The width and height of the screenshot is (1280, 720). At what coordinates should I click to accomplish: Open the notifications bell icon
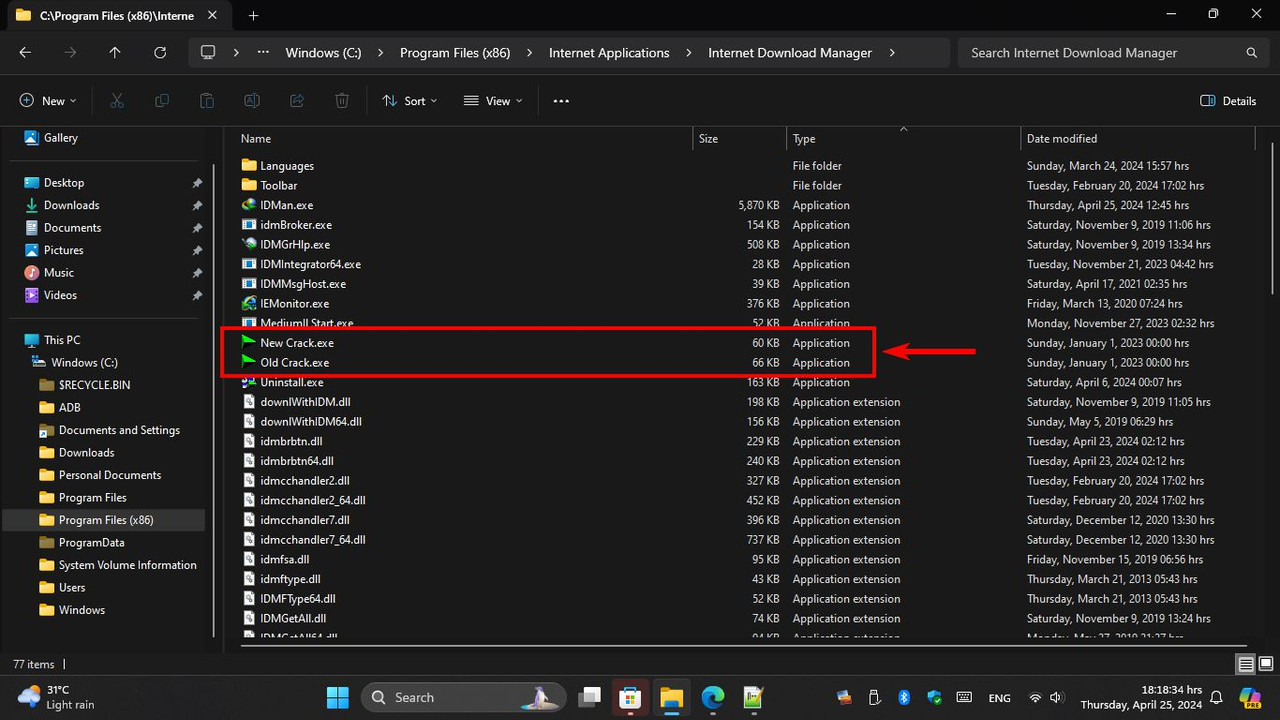tap(1216, 697)
